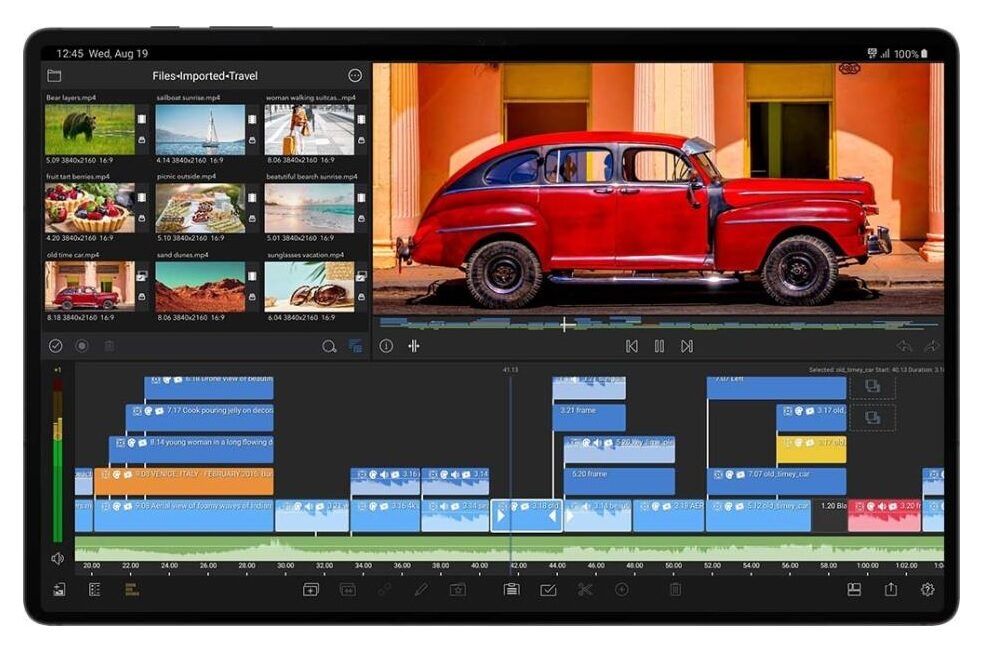
Task: Toggle multi-select checkmark in library panel
Action: 56,346
